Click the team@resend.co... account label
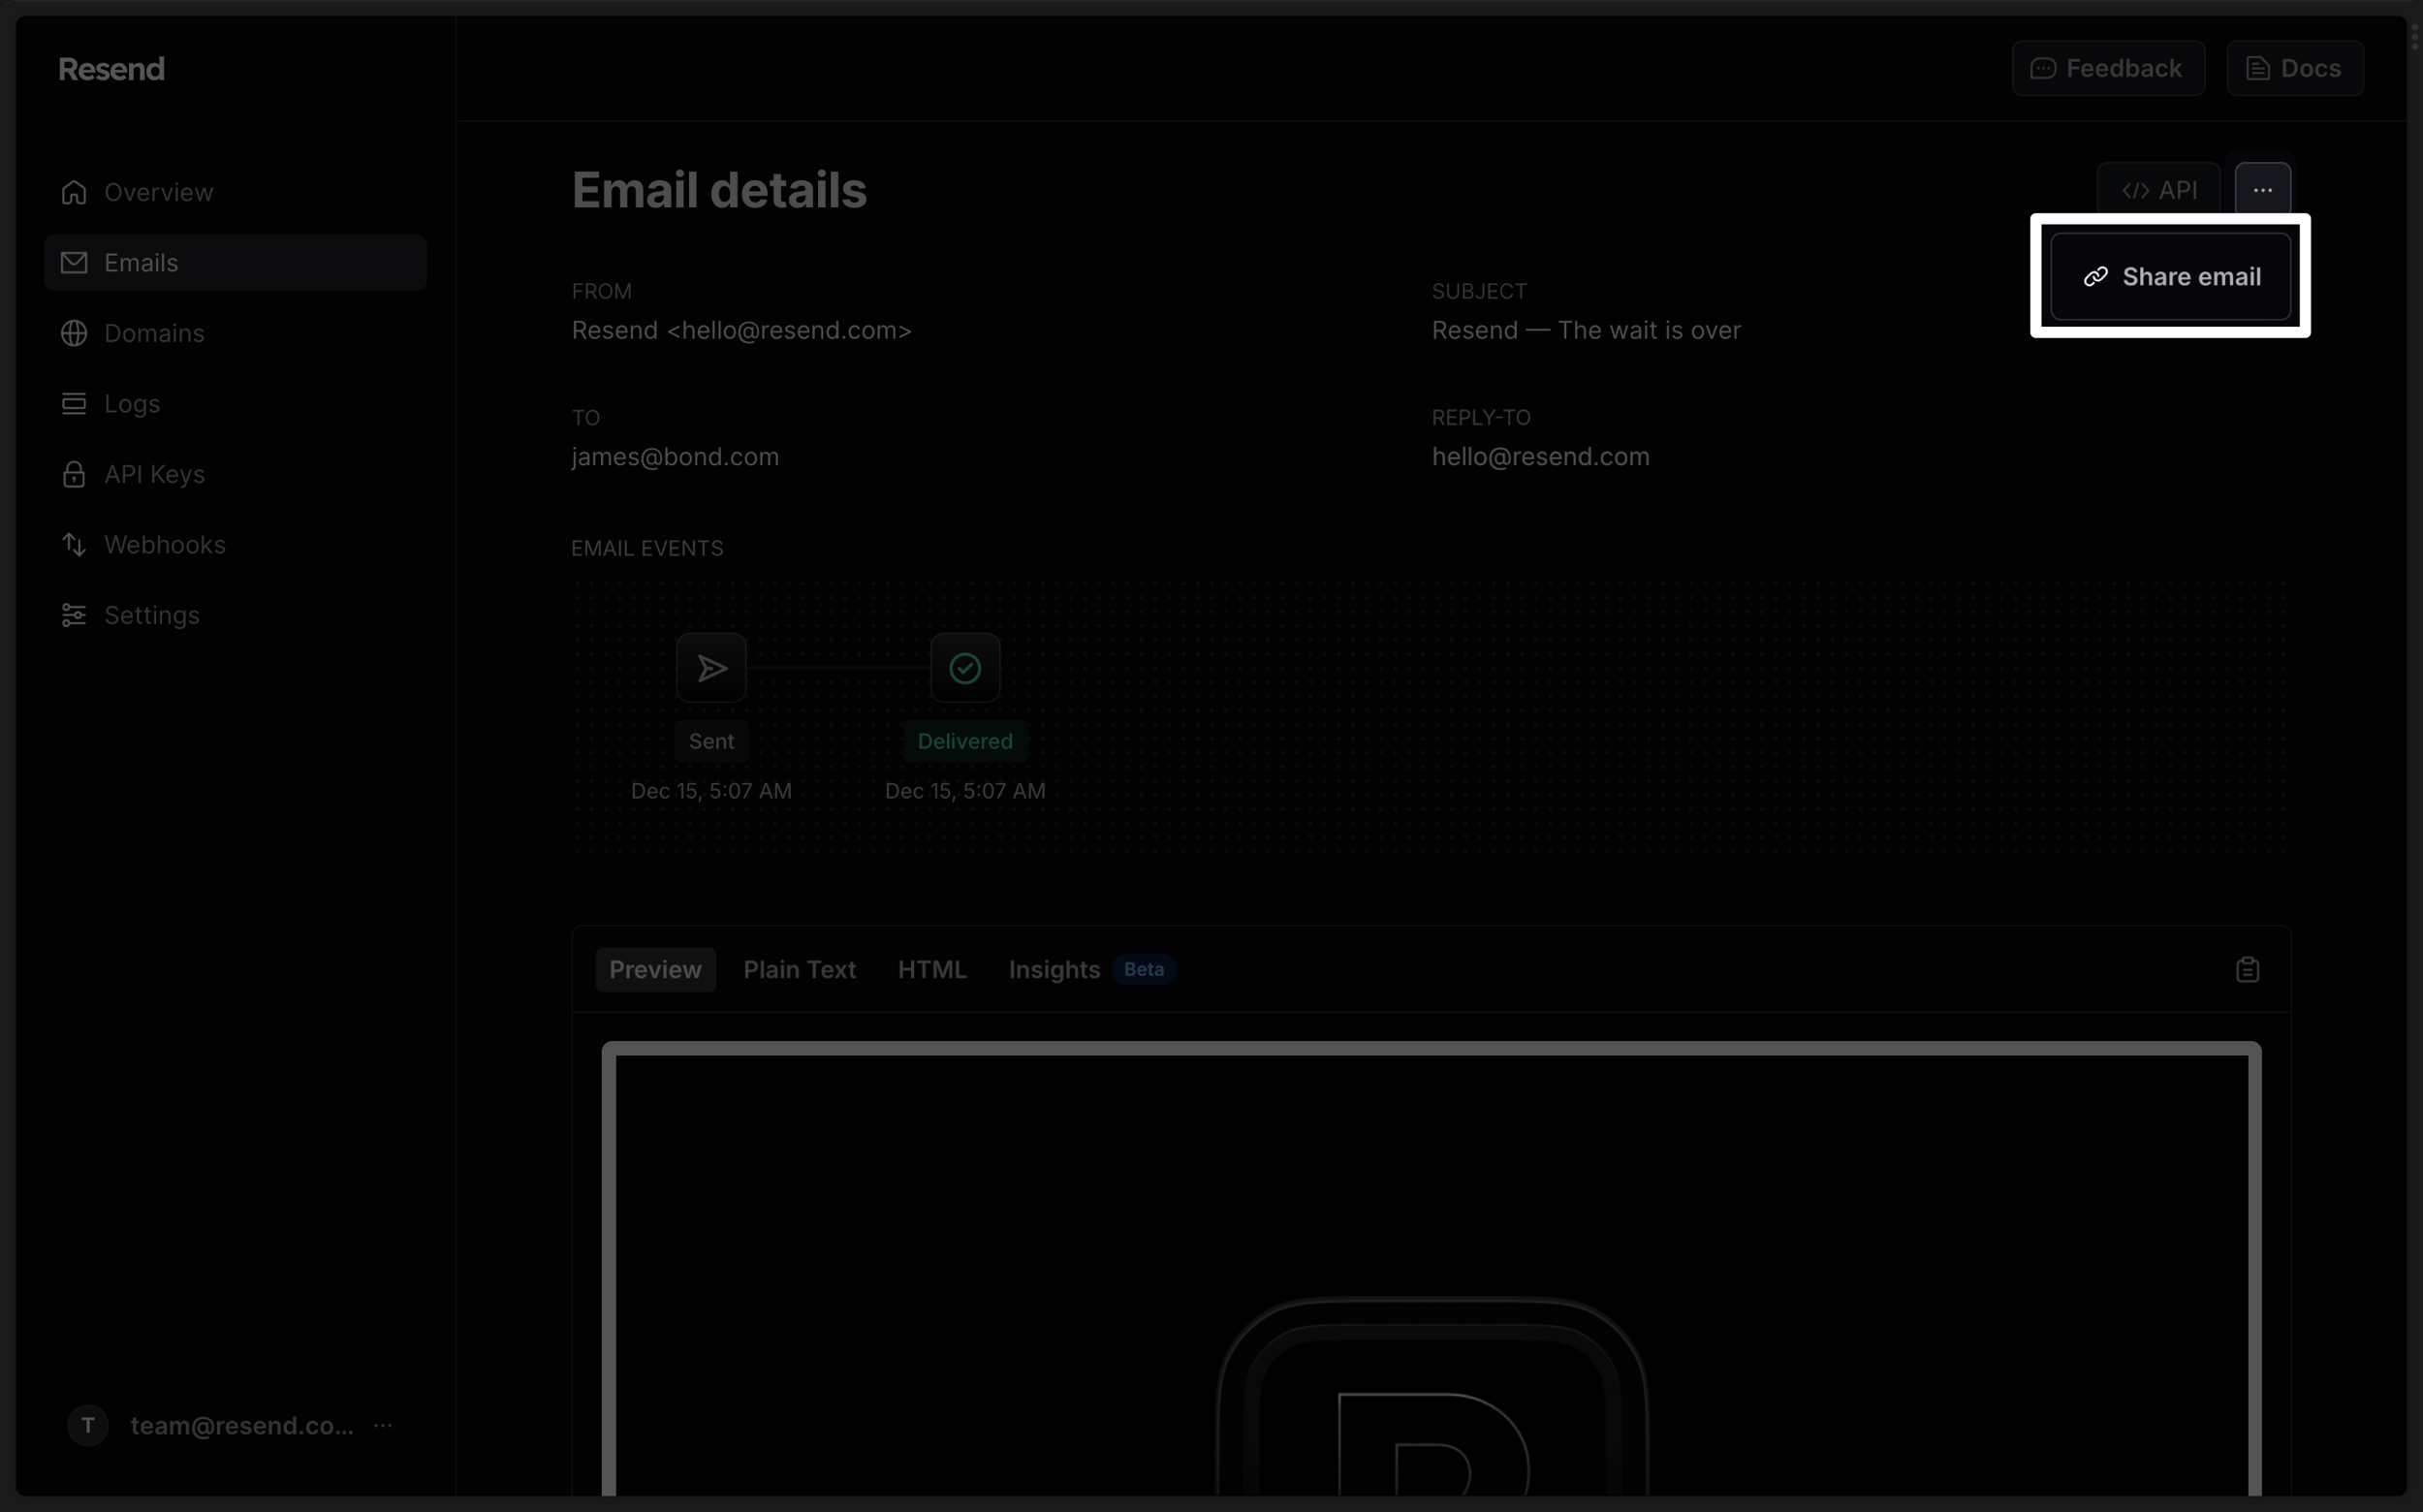 [242, 1425]
